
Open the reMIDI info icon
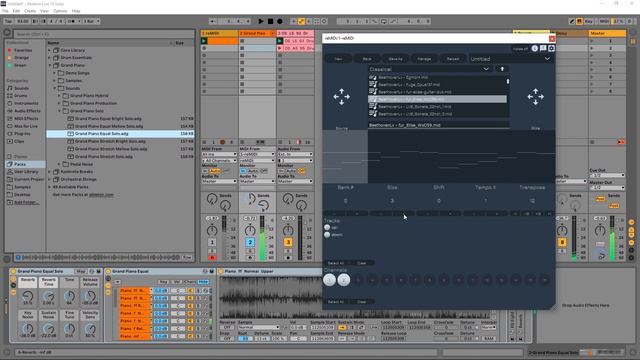pyautogui.click(x=535, y=48)
